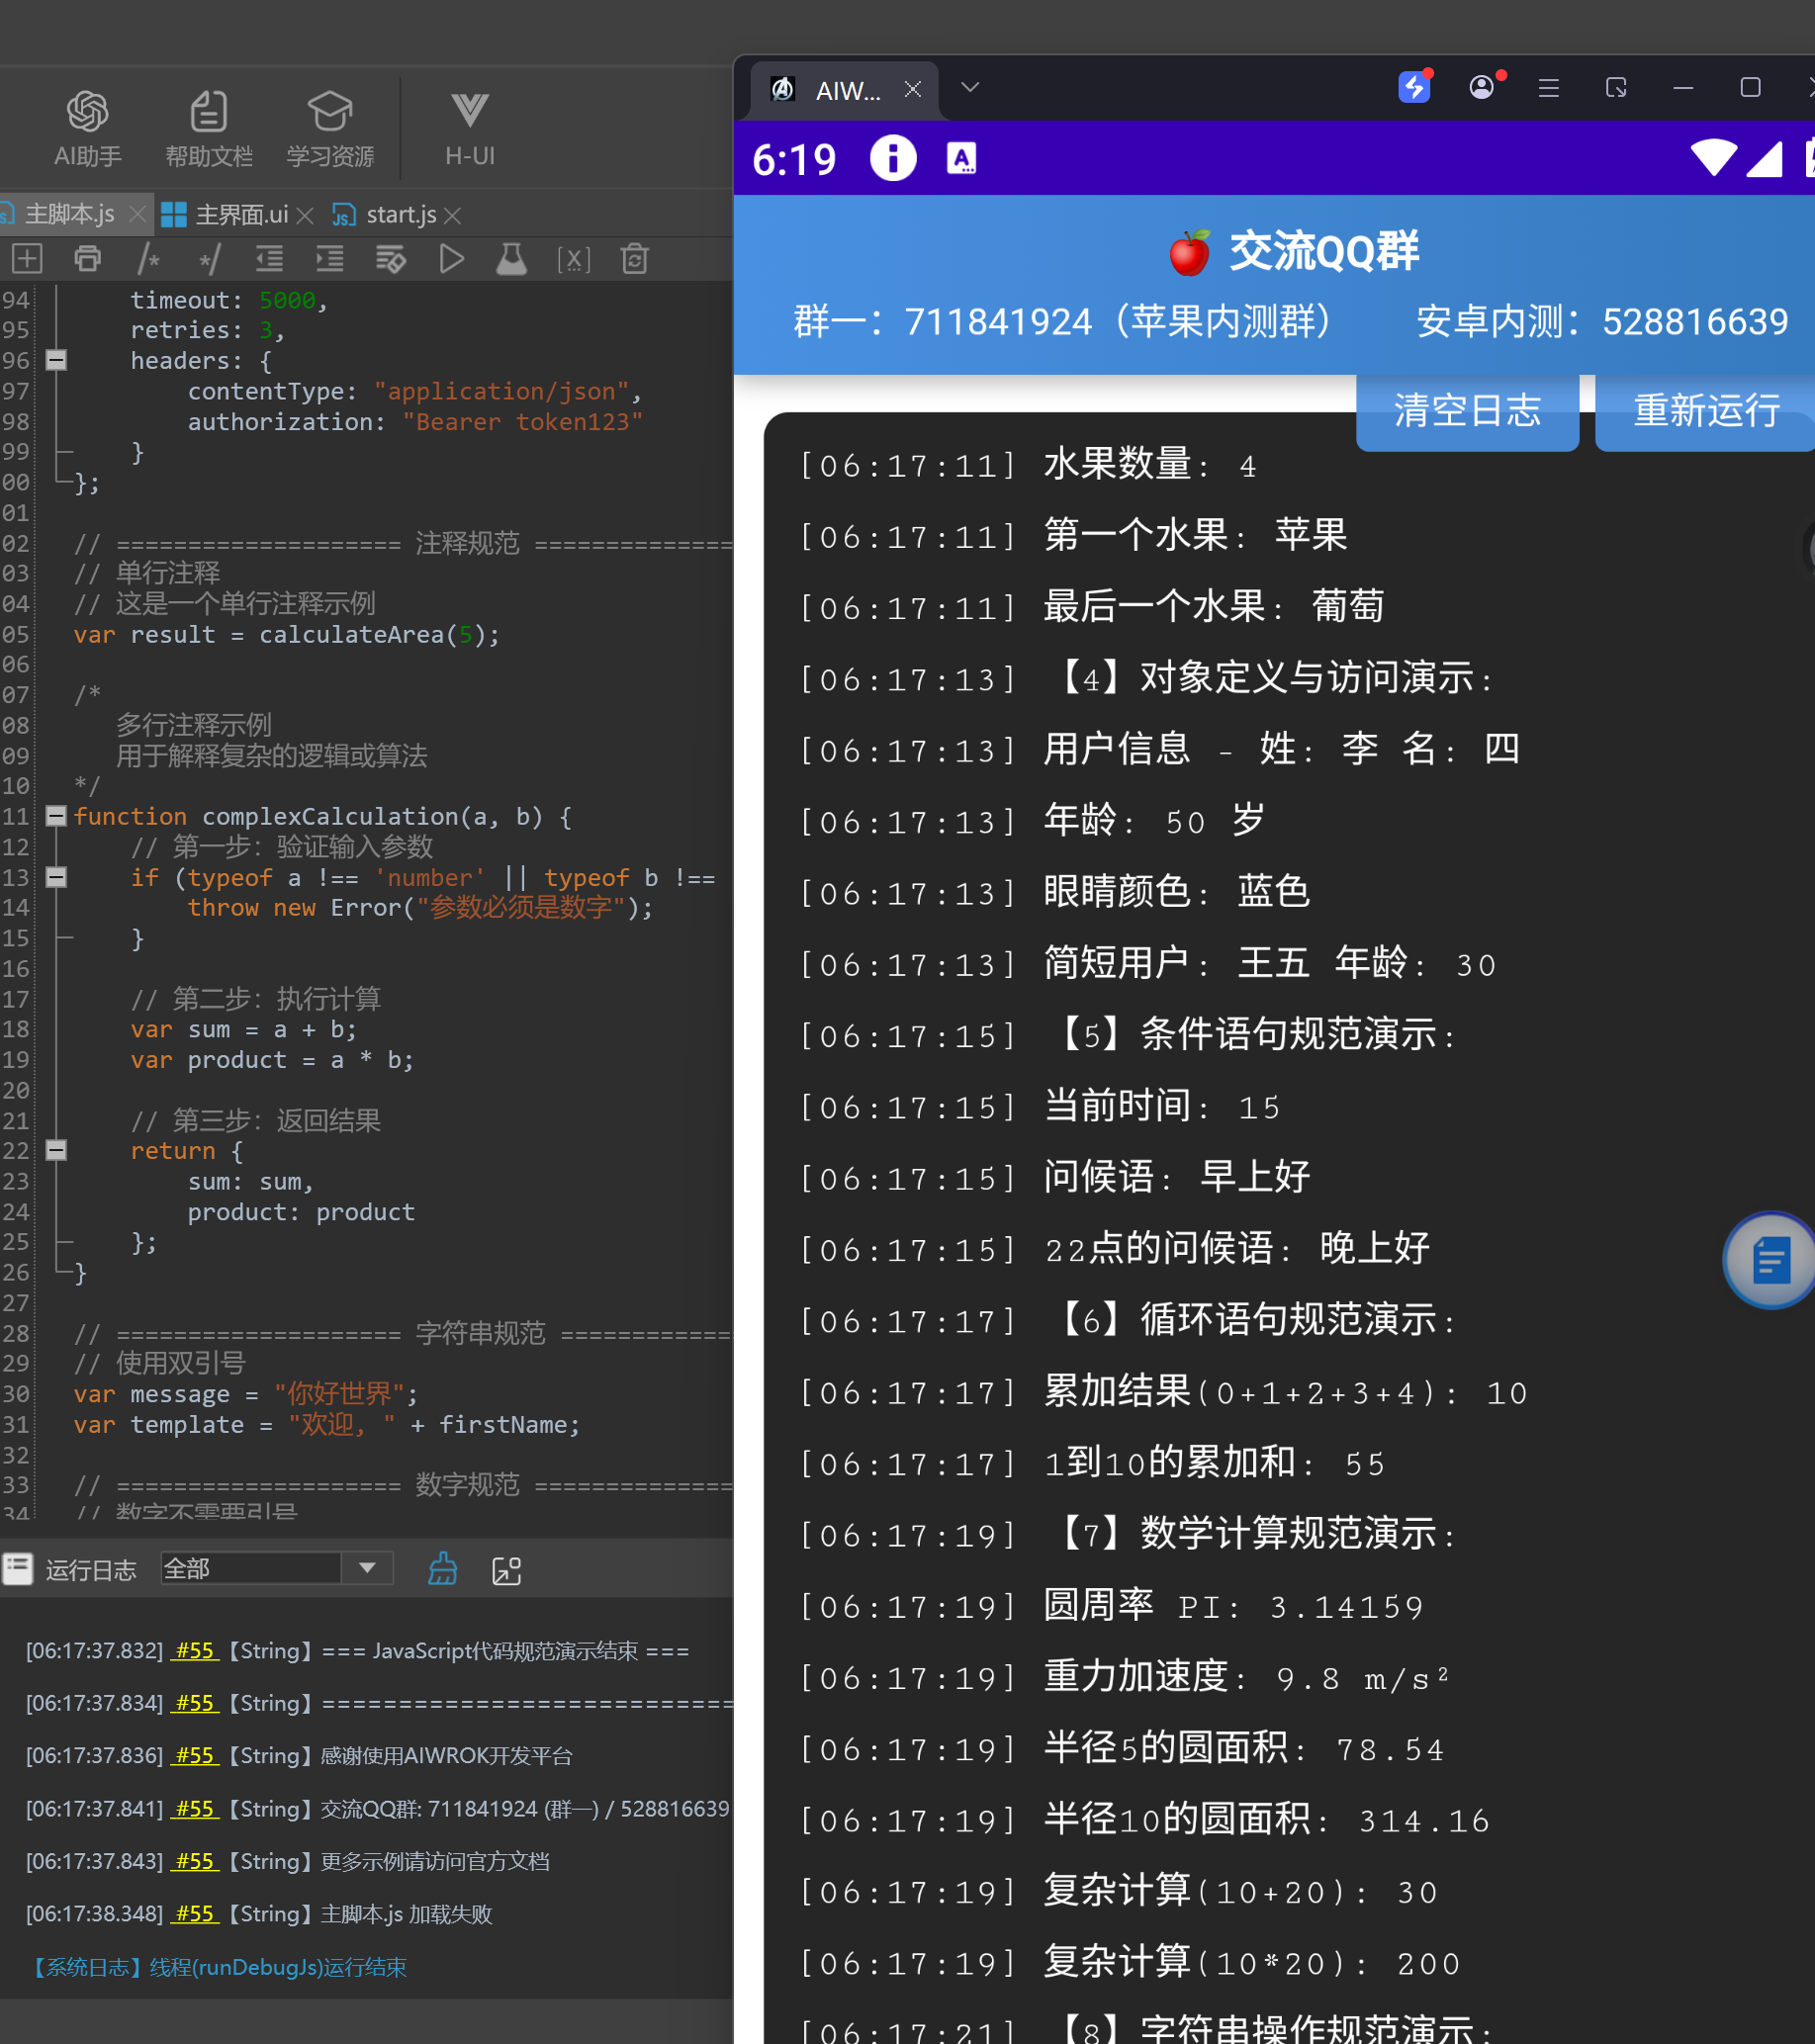Click the flask test icon in editor toolbar
1815x2044 pixels.
pos(511,260)
